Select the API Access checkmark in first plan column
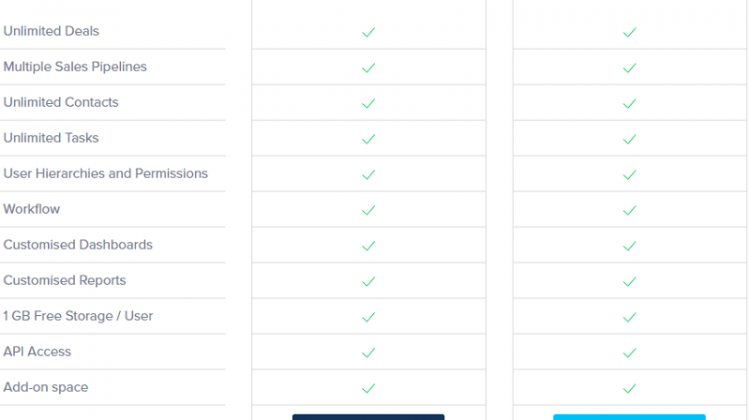This screenshot has height=420, width=750. [368, 353]
